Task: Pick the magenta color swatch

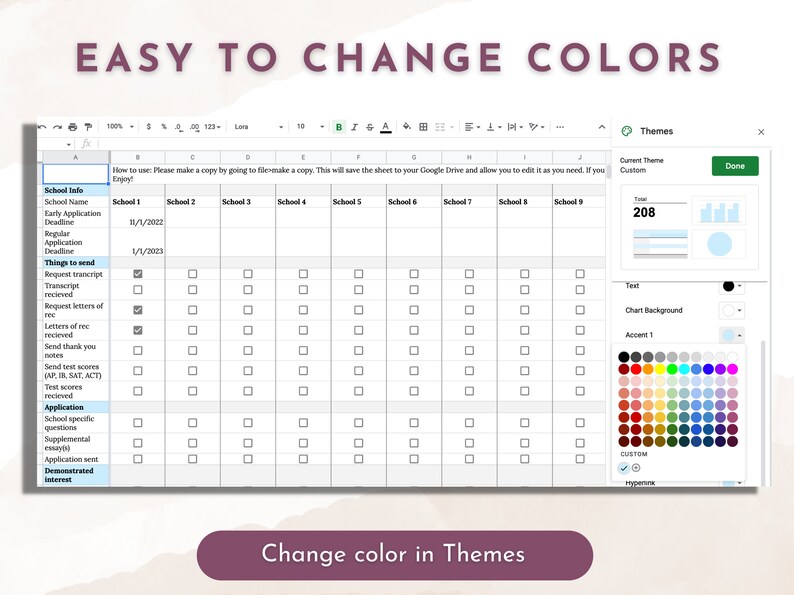Action: 732,369
